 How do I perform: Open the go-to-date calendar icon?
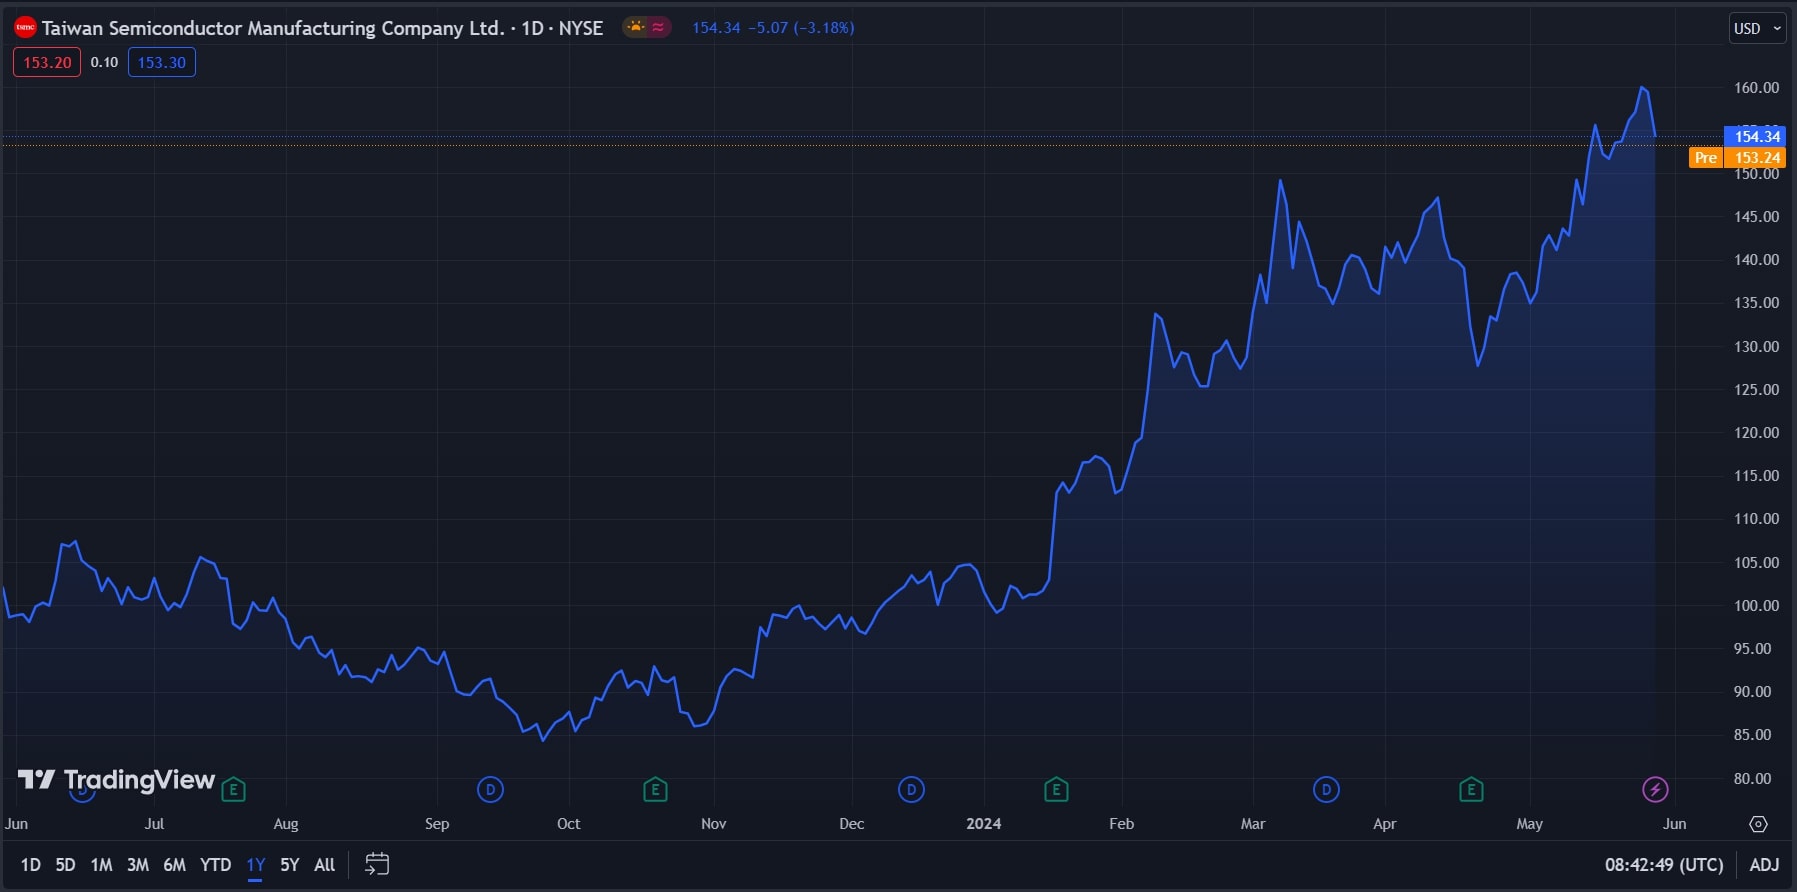tap(377, 864)
